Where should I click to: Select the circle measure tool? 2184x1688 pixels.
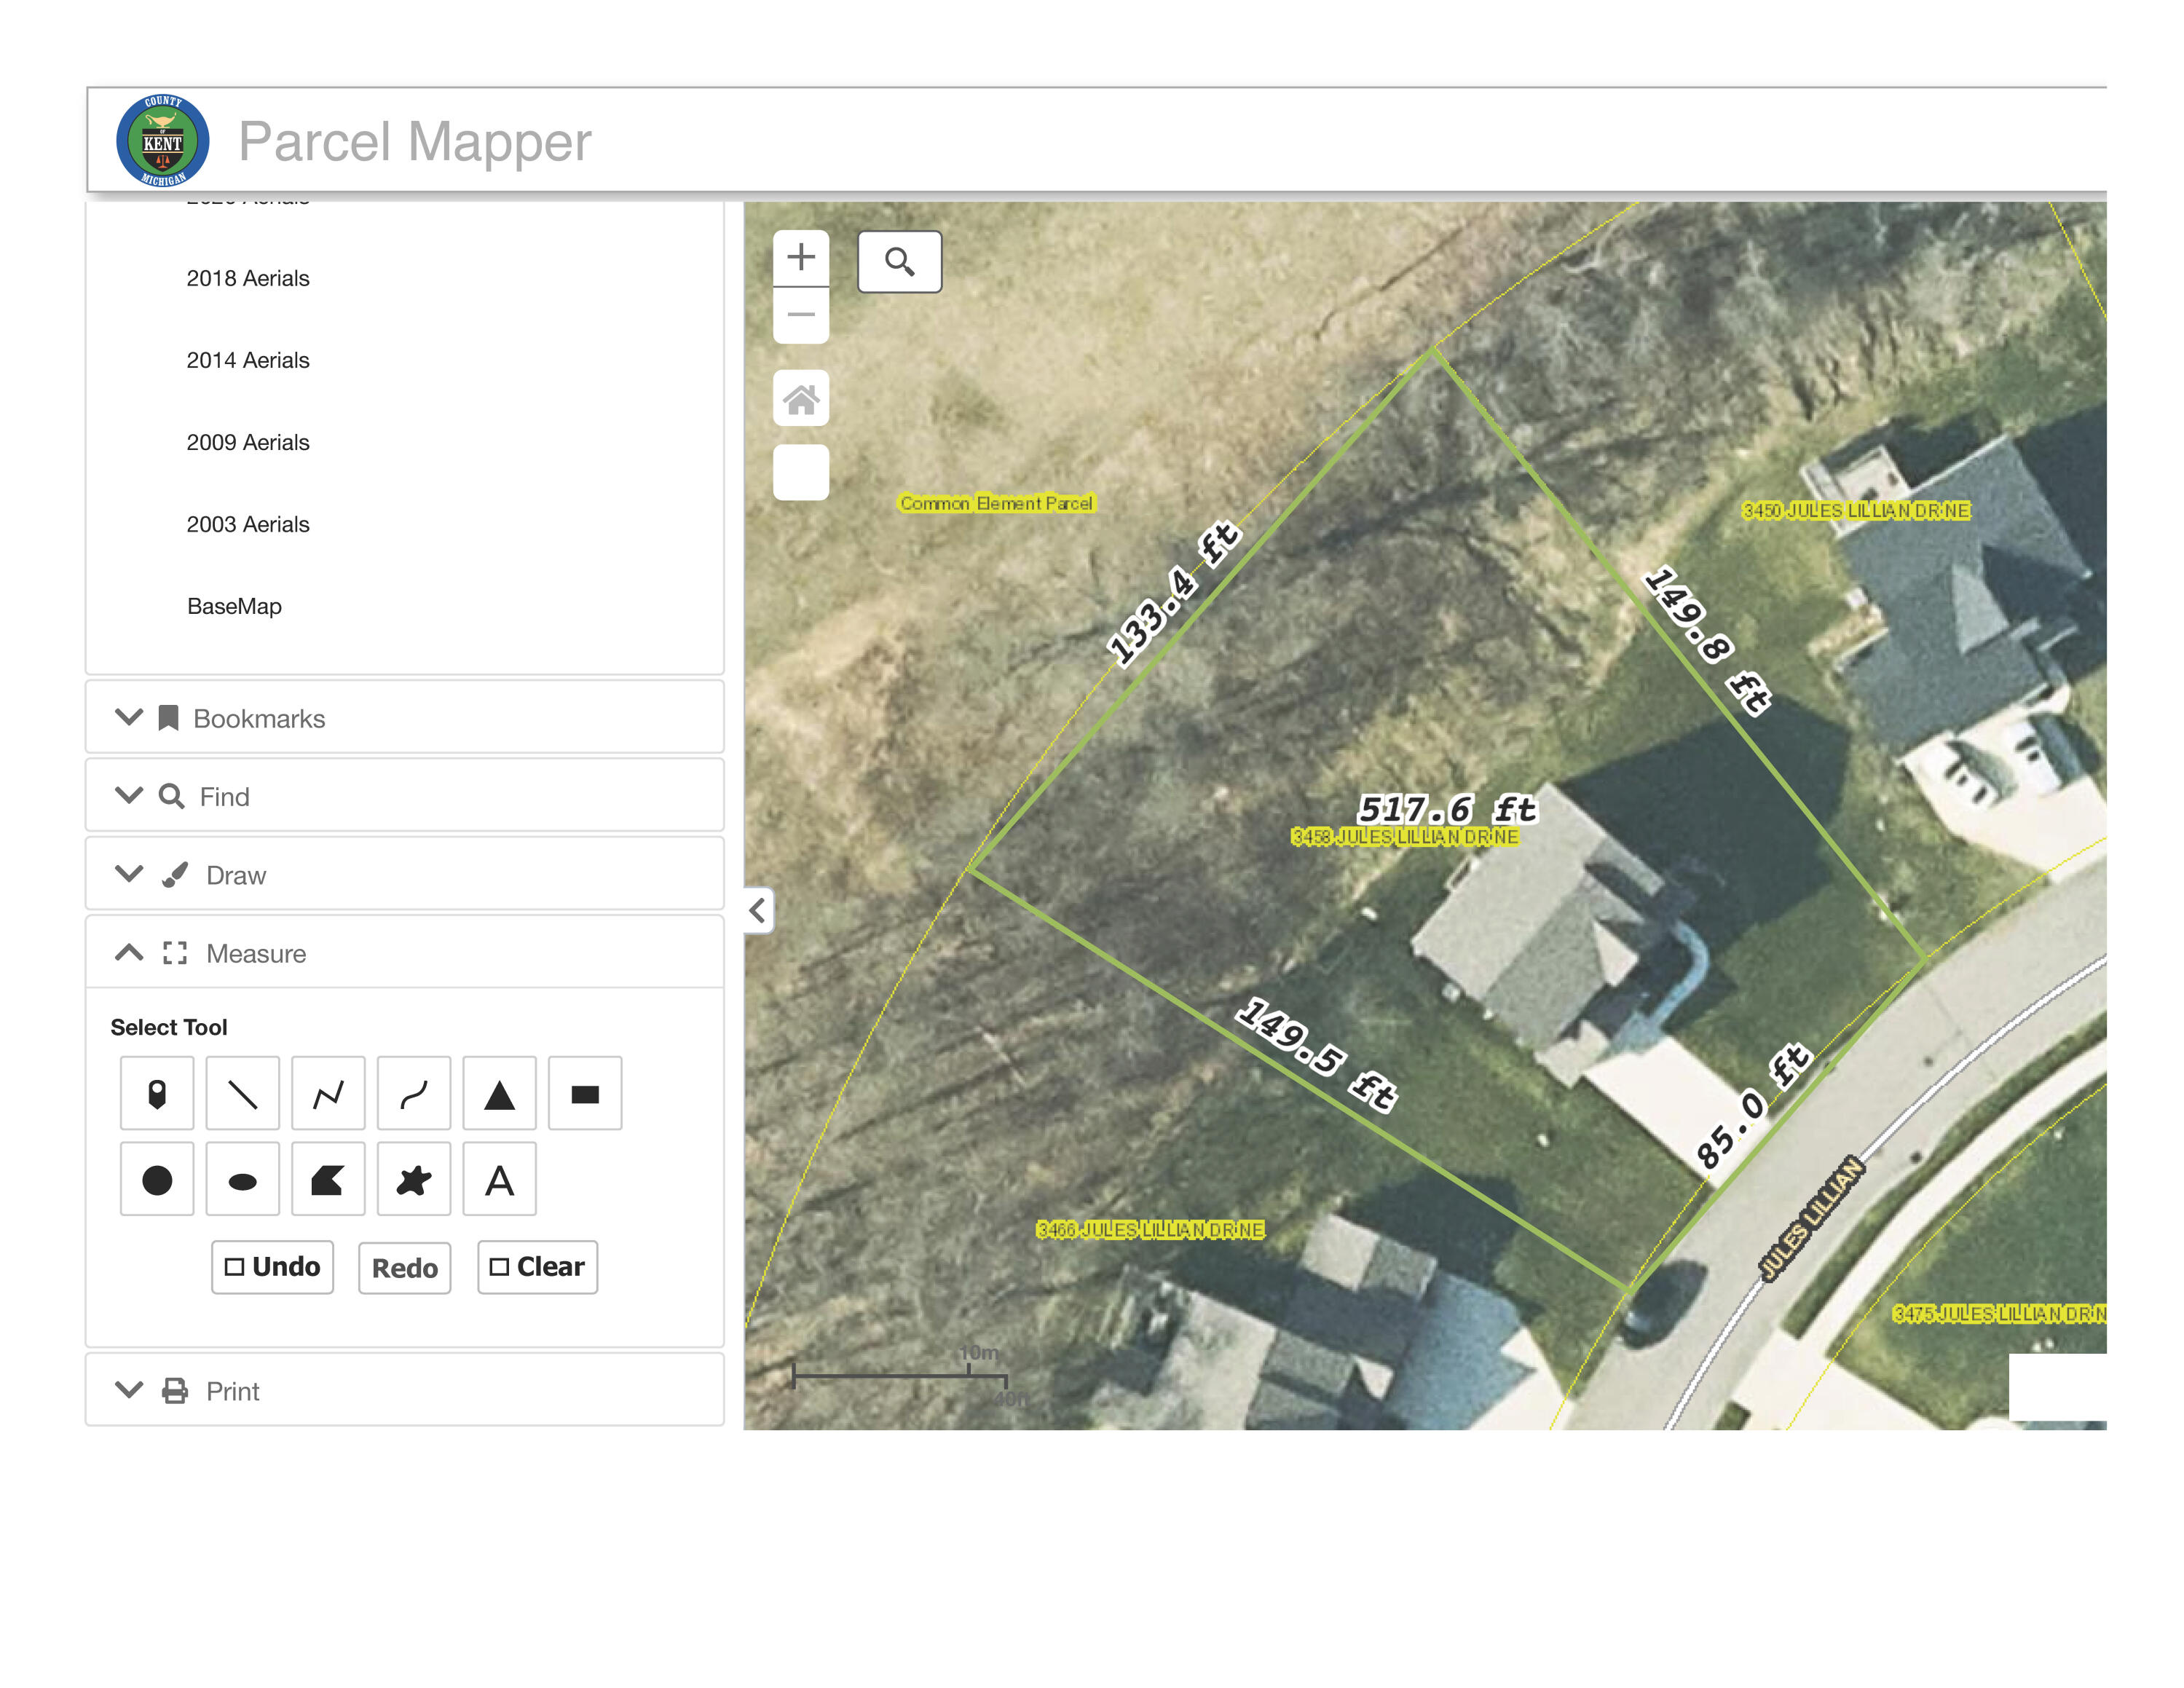(x=157, y=1179)
